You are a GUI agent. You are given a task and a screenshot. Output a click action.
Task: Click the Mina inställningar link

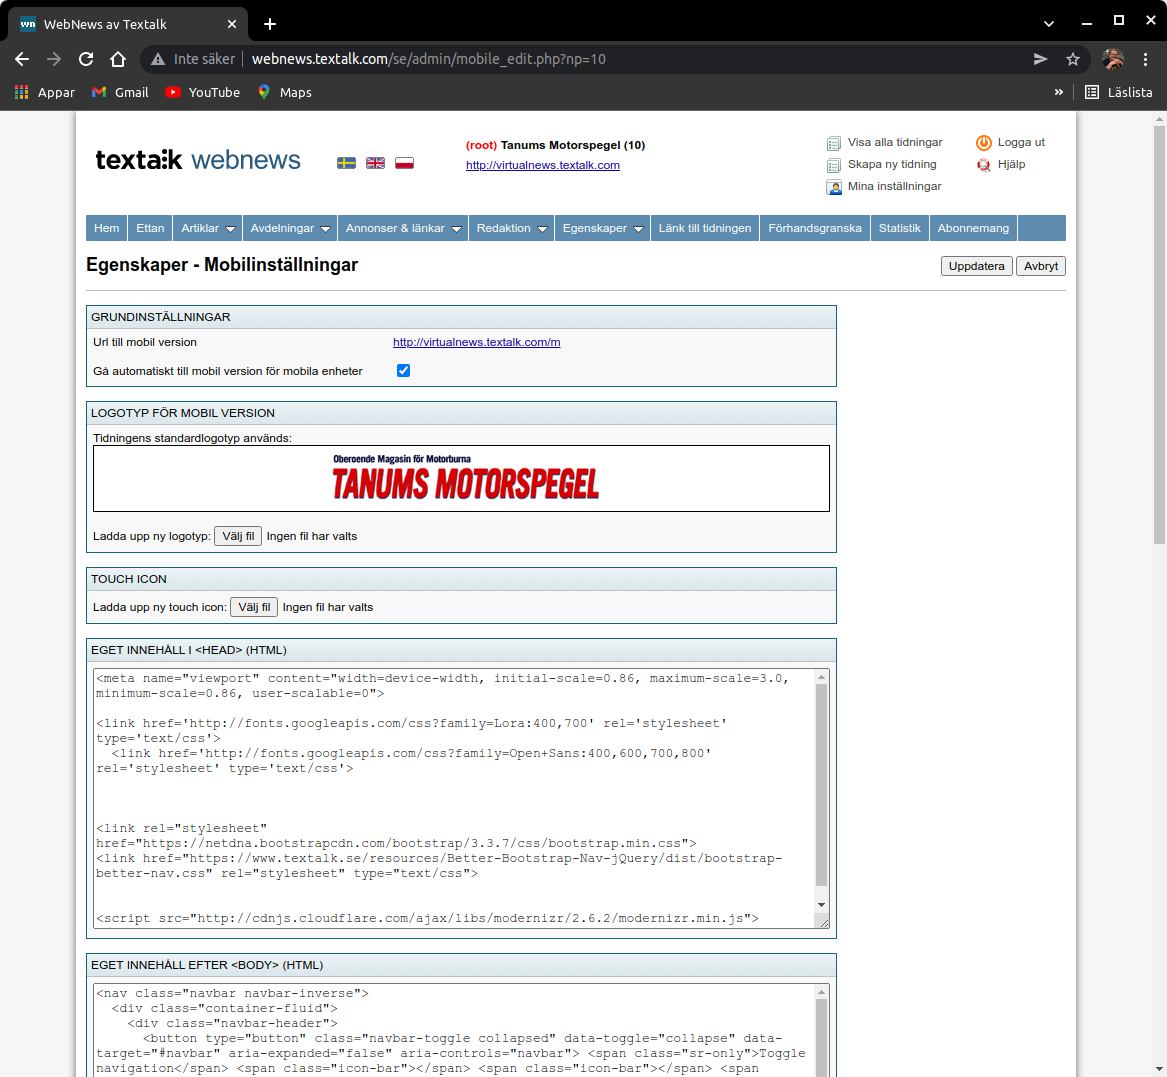(x=895, y=186)
